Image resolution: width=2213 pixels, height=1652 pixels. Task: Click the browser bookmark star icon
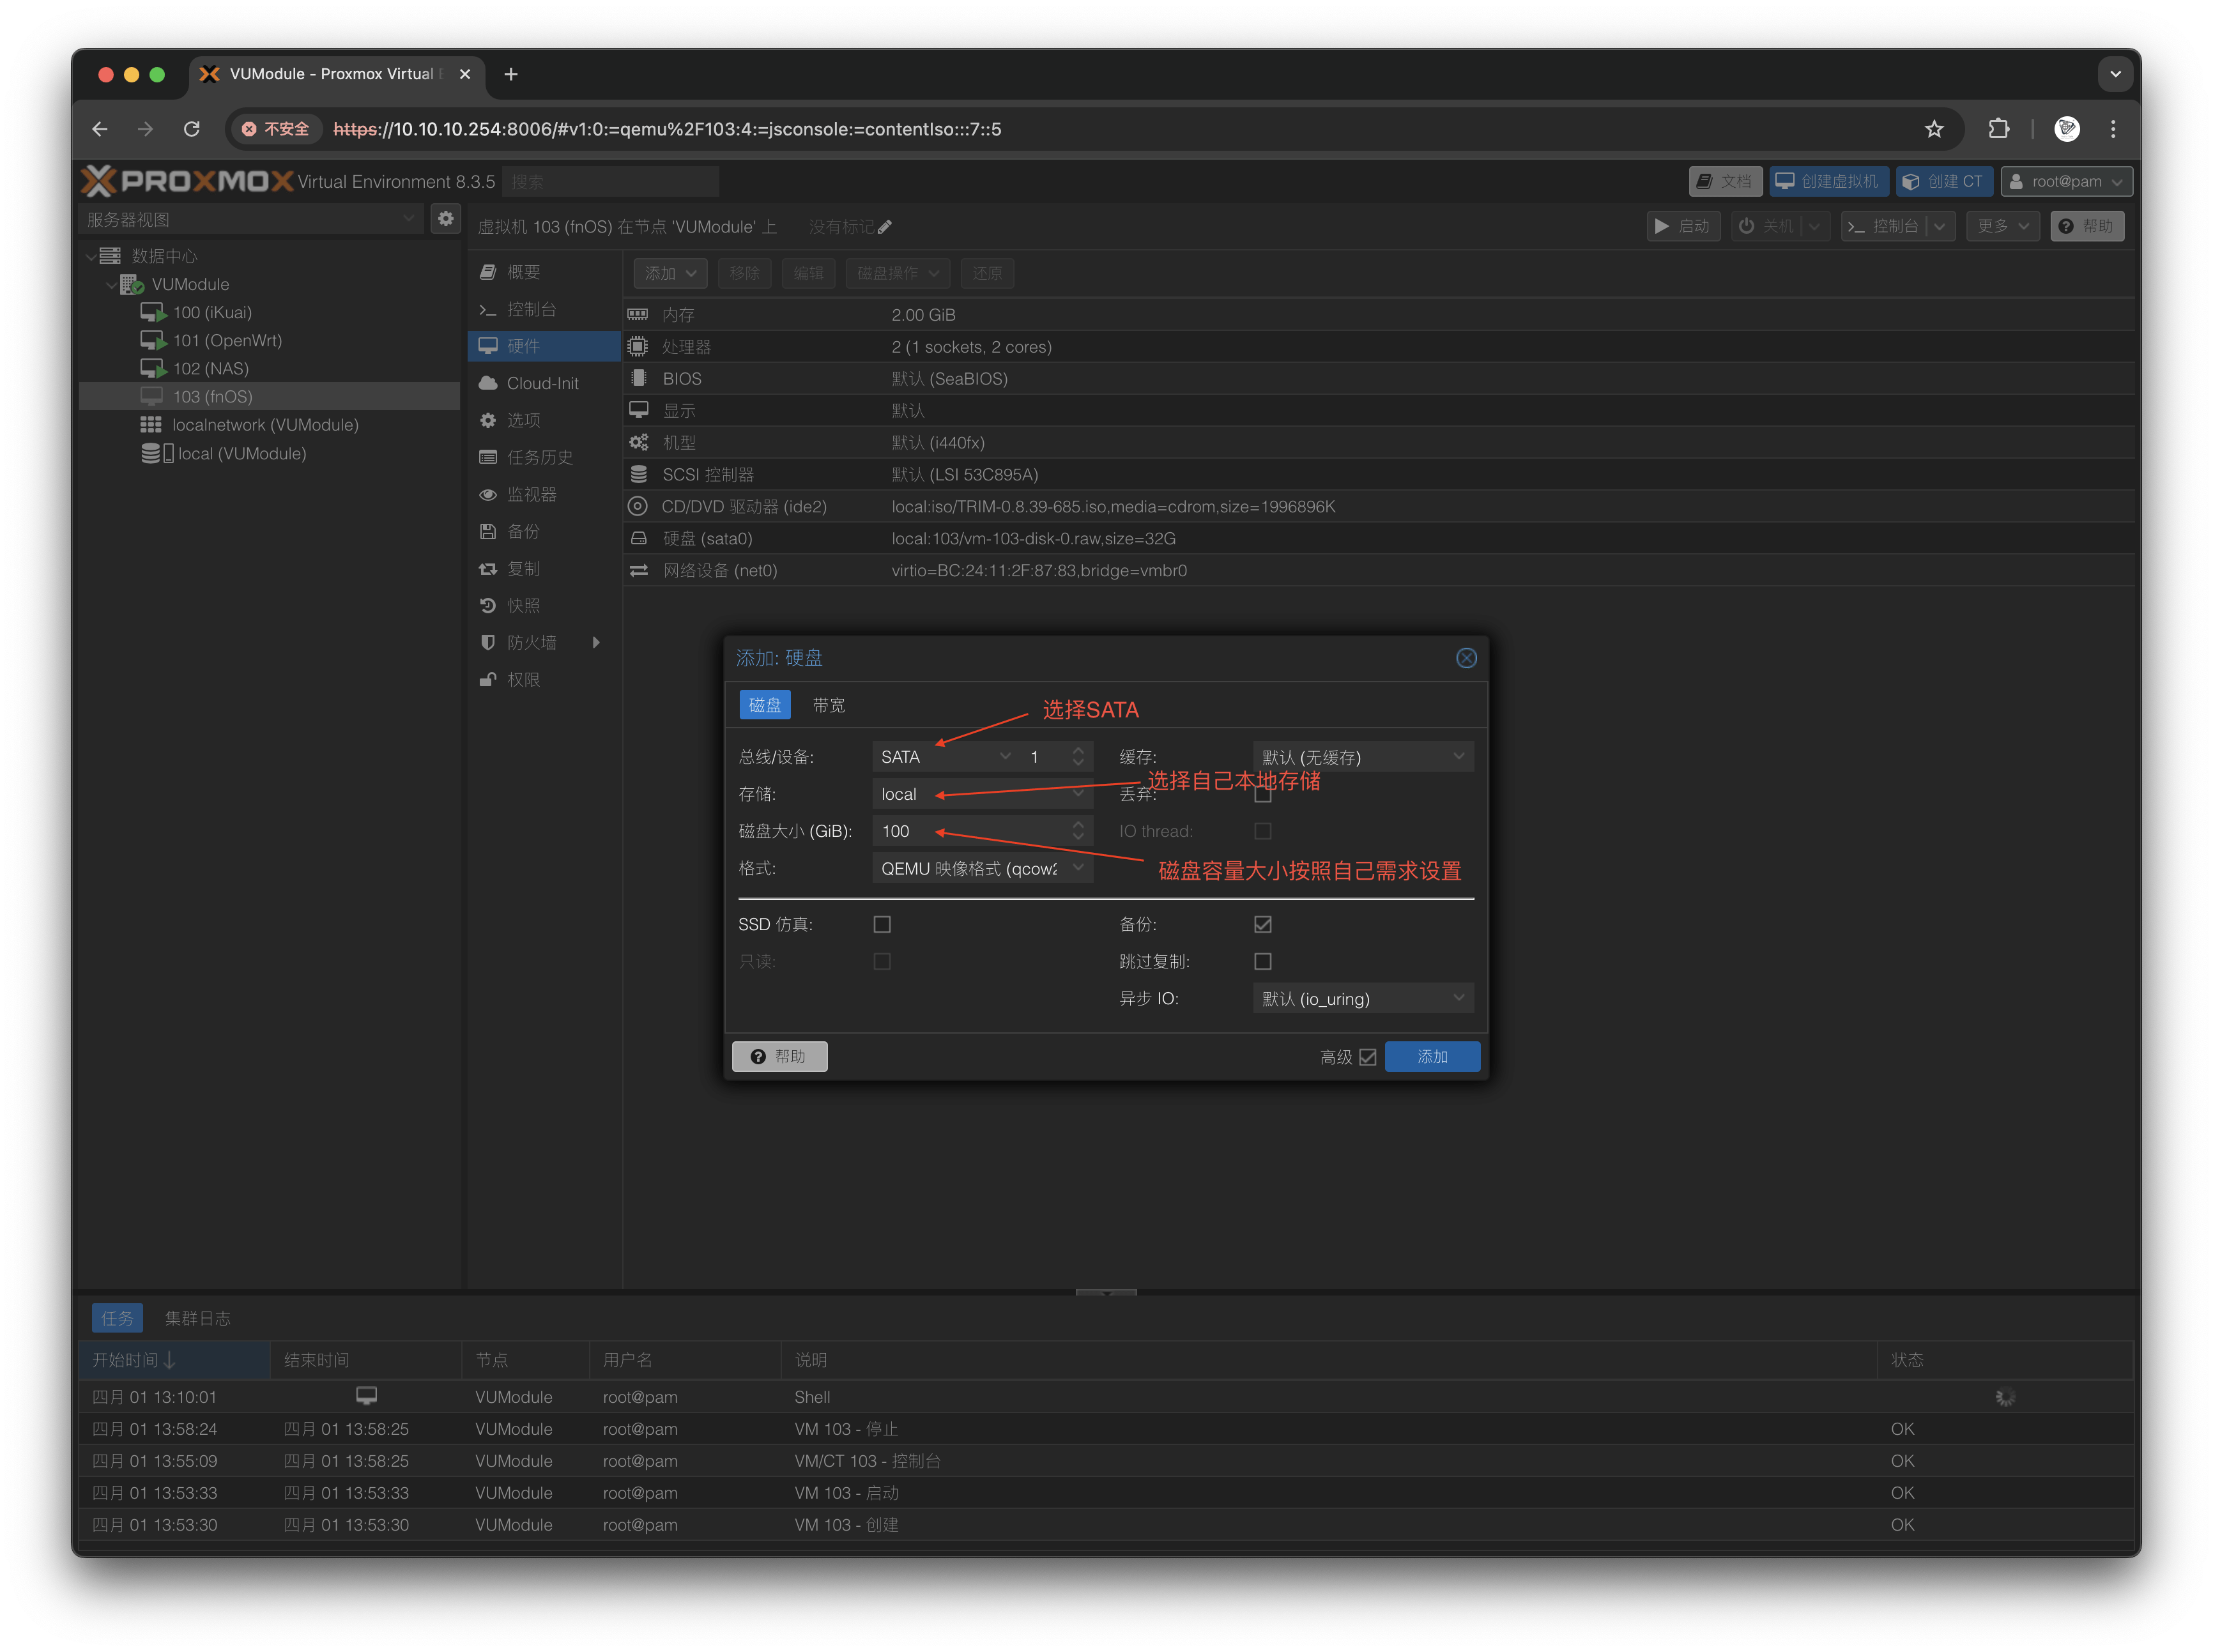coord(1933,129)
